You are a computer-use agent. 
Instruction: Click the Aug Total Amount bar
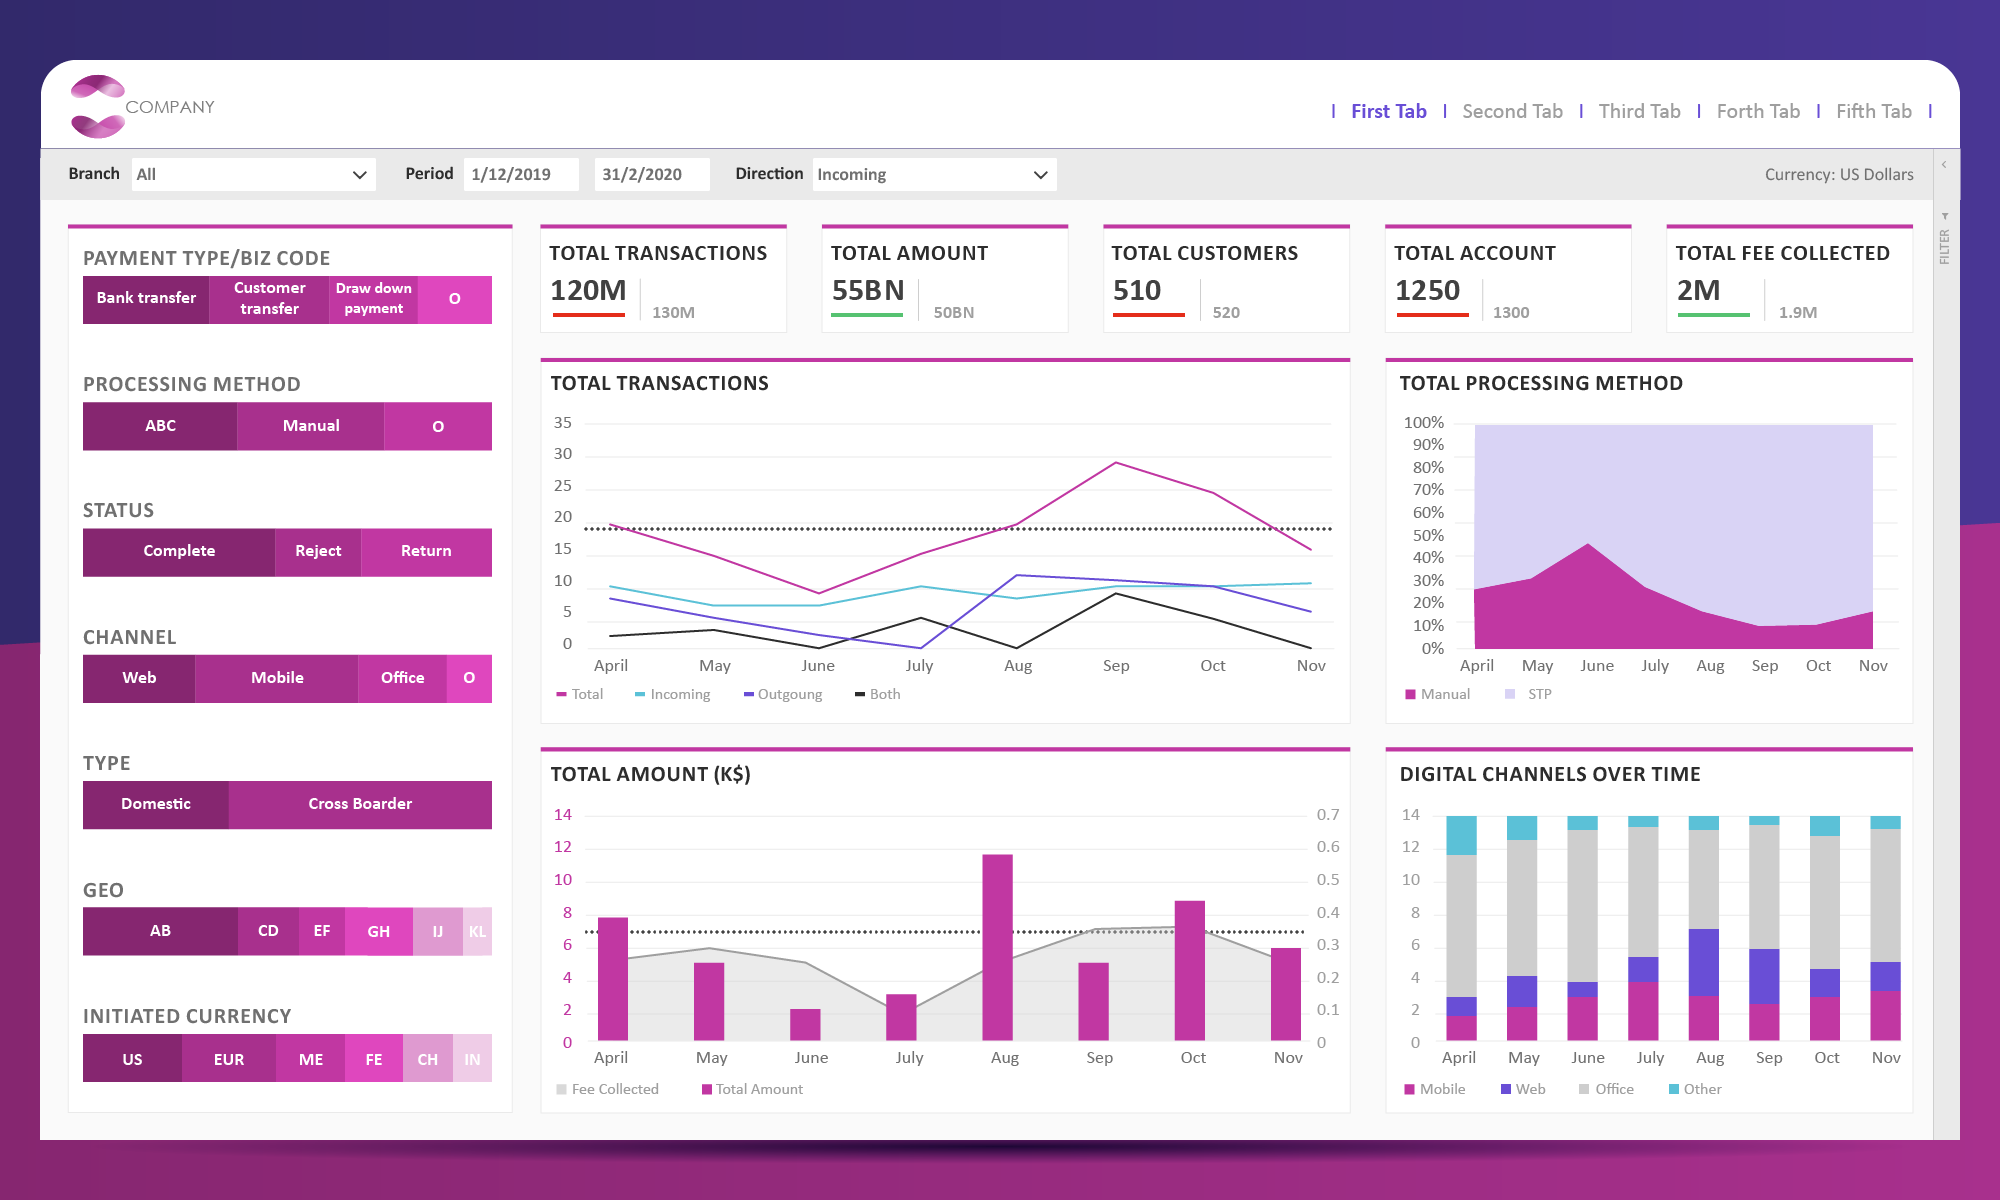pos(997,947)
